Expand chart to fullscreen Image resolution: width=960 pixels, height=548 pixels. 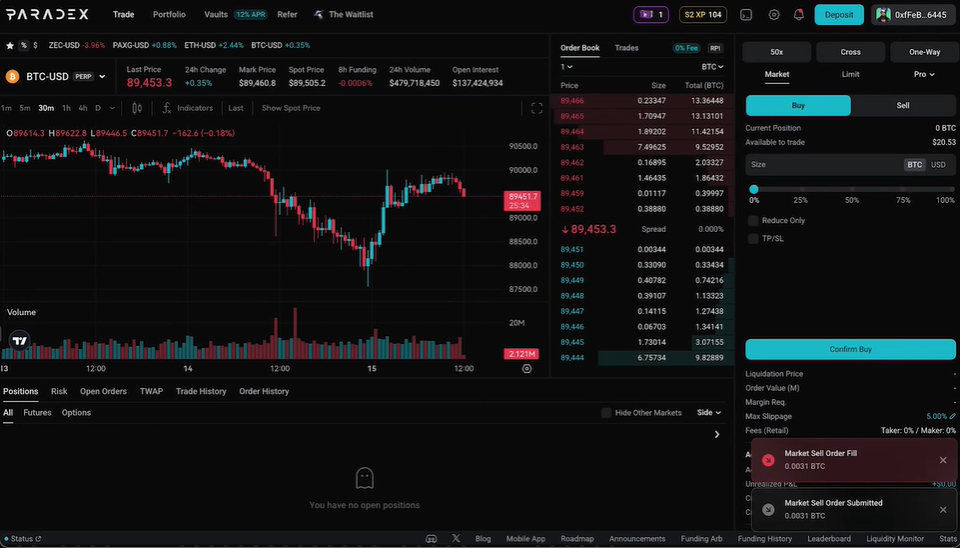[x=537, y=108]
